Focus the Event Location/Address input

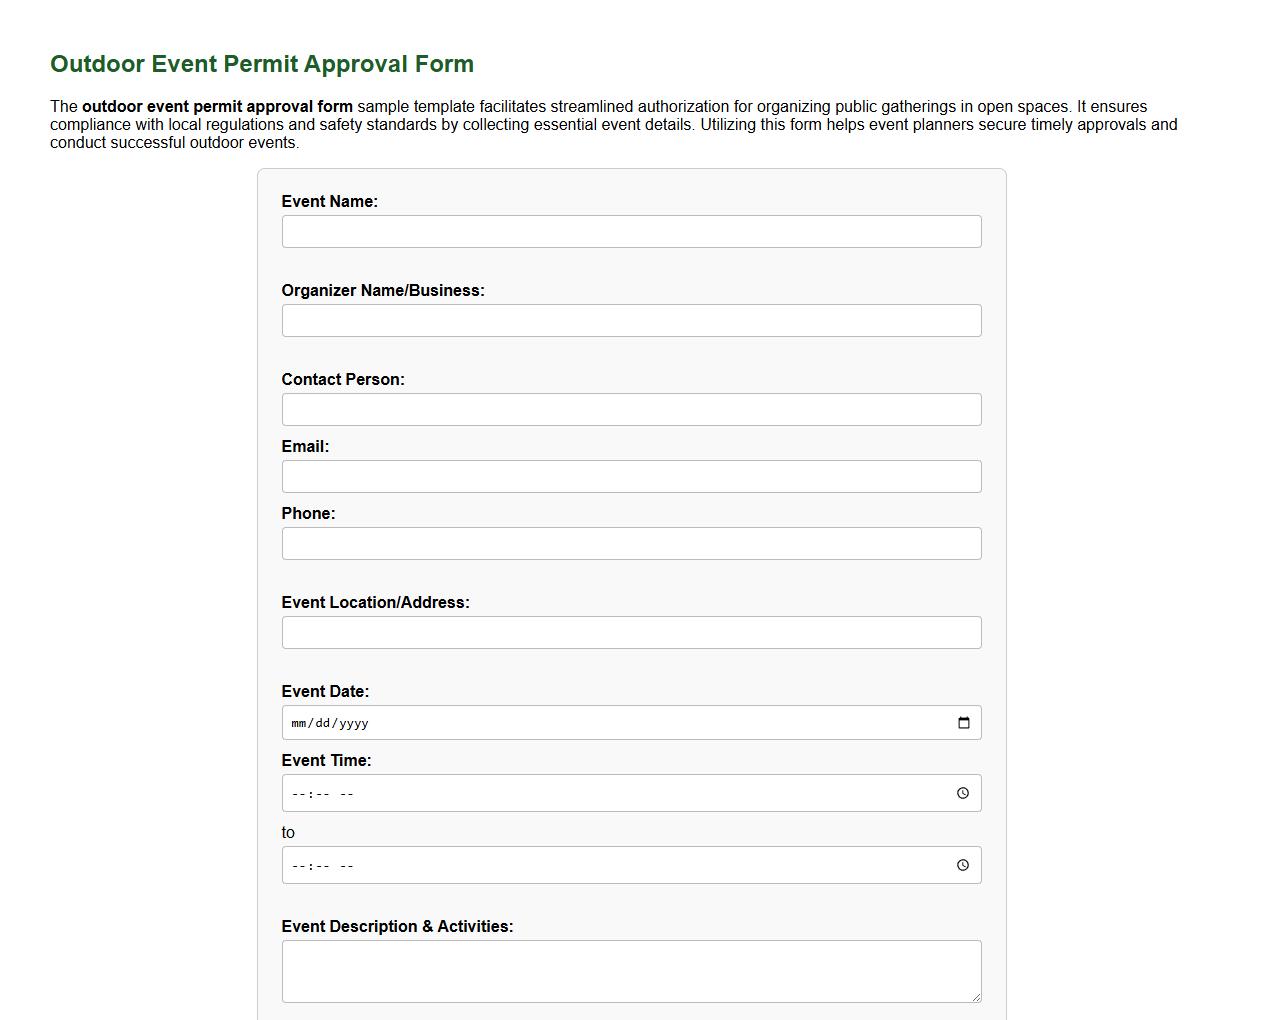point(631,632)
